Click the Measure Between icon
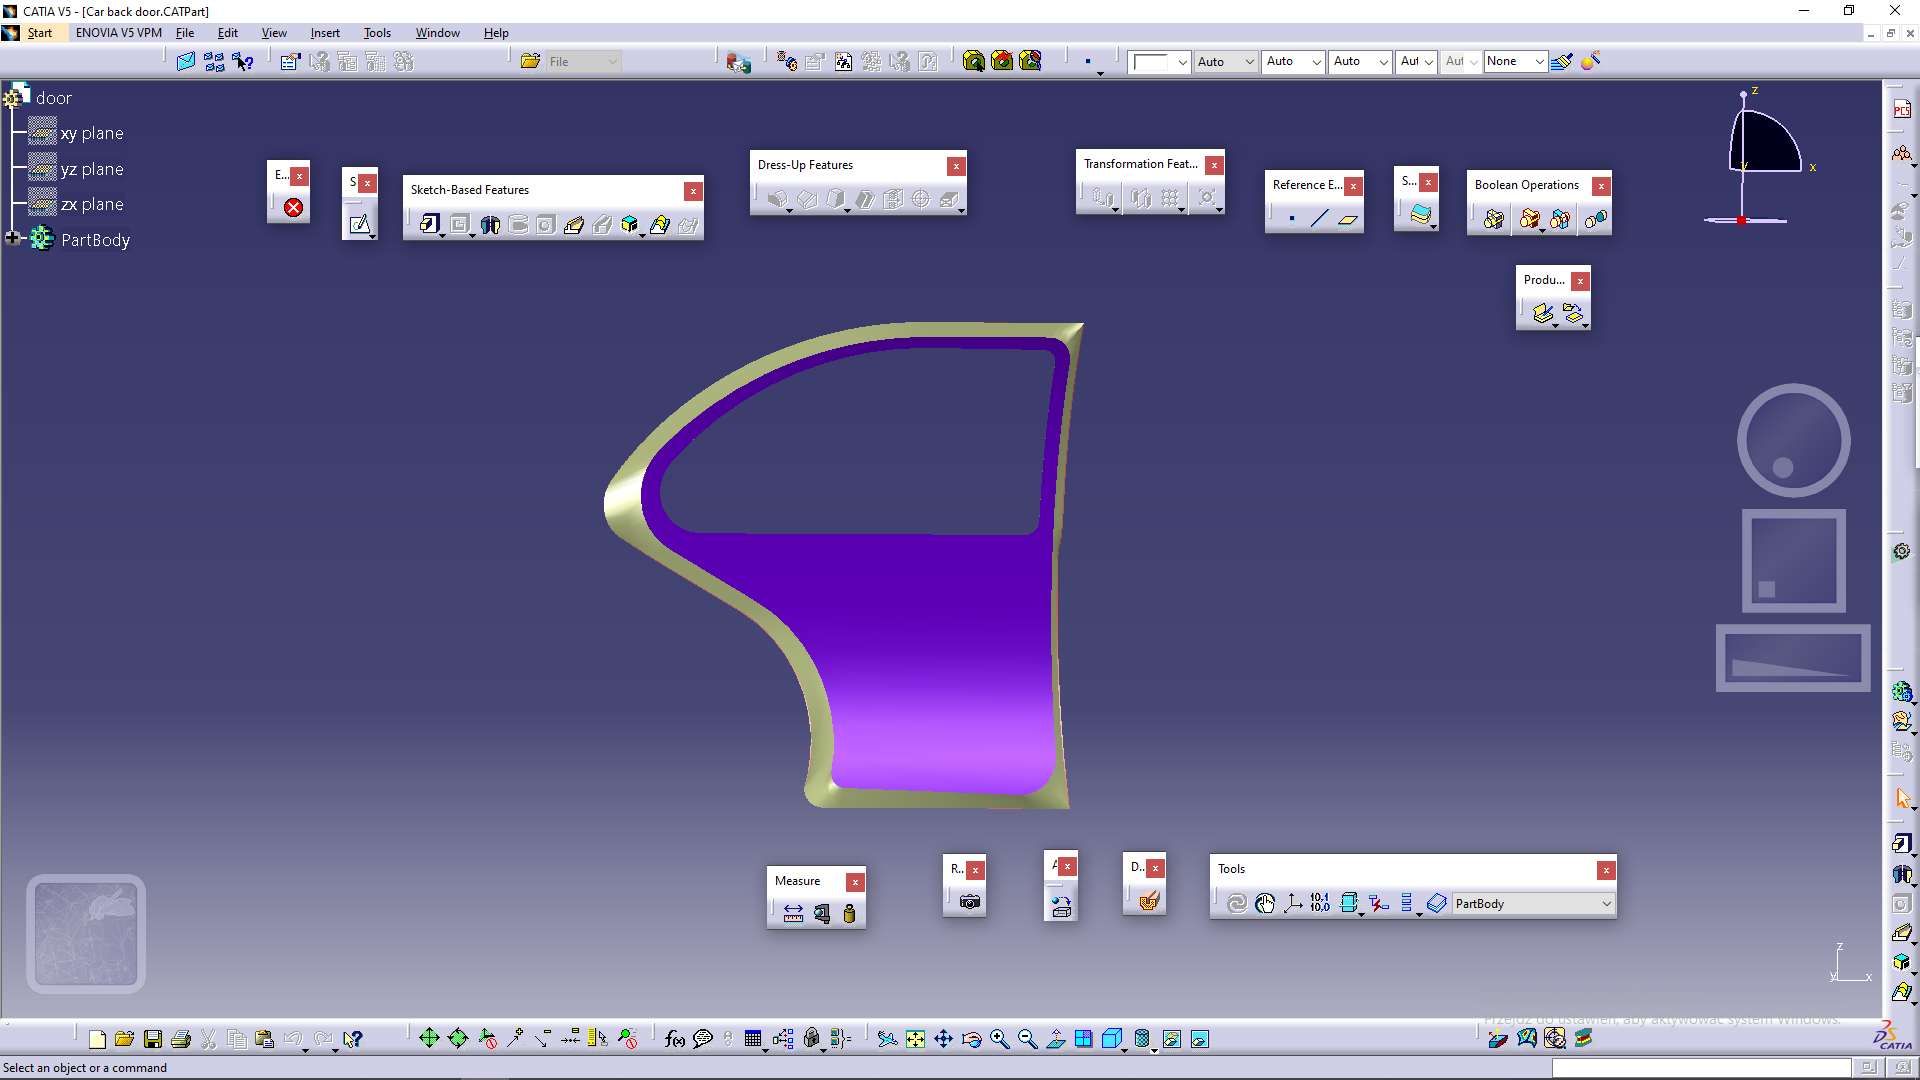The width and height of the screenshot is (1920, 1080). coord(793,913)
